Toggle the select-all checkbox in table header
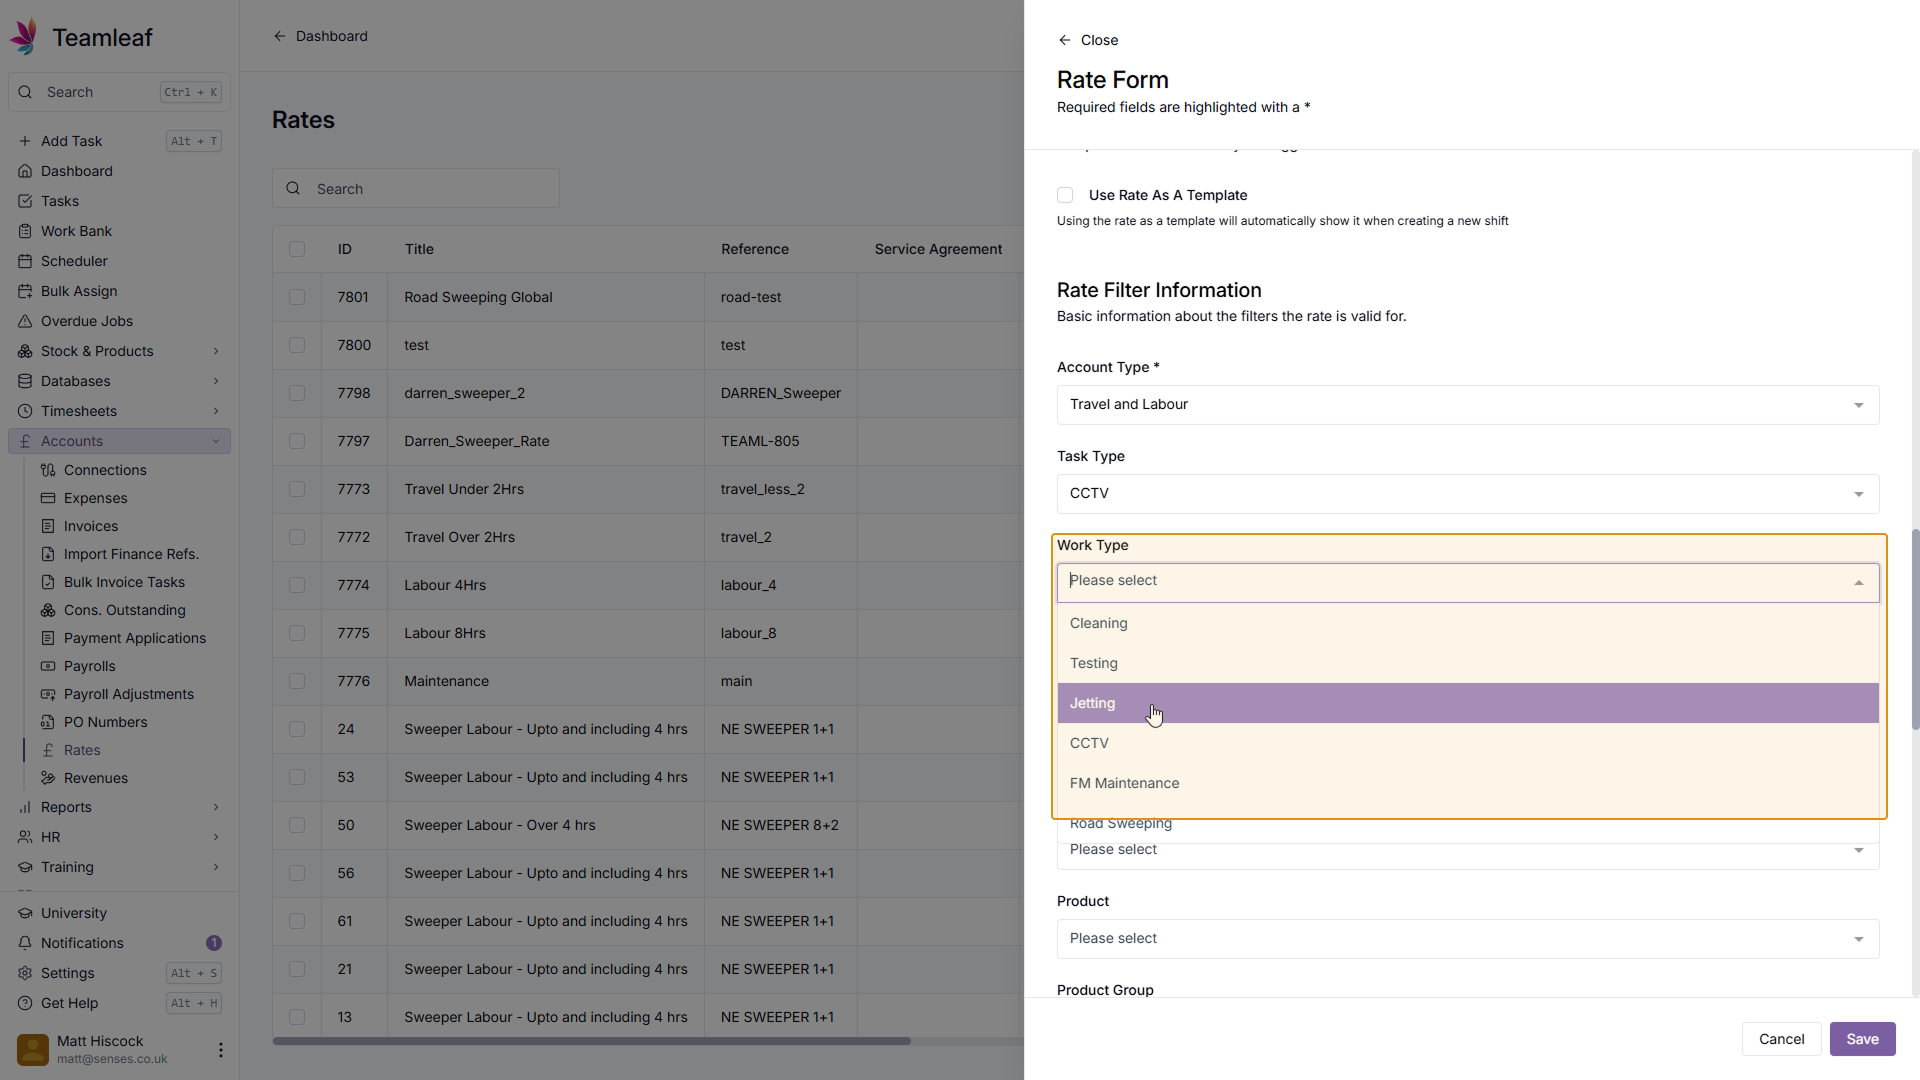This screenshot has height=1080, width=1920. coord(297,249)
